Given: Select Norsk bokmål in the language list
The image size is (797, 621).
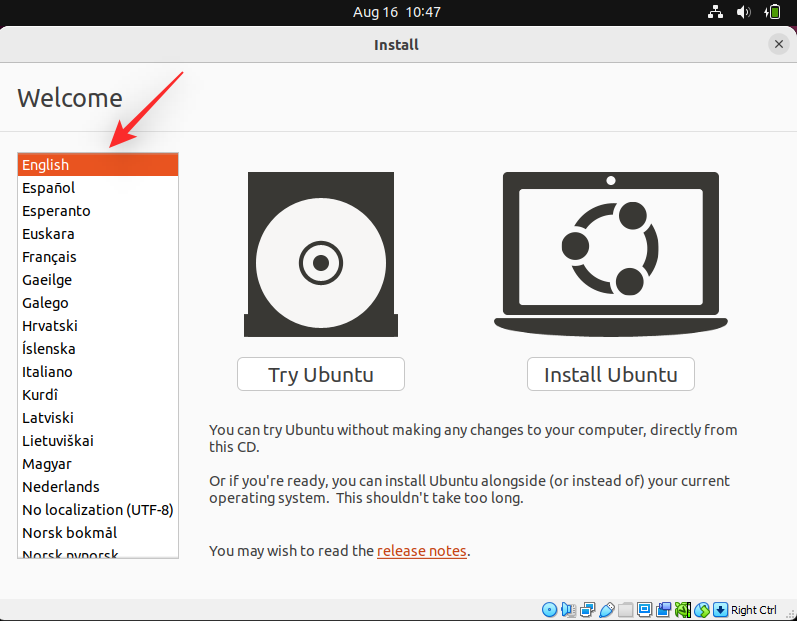Looking at the screenshot, I should tap(98, 533).
